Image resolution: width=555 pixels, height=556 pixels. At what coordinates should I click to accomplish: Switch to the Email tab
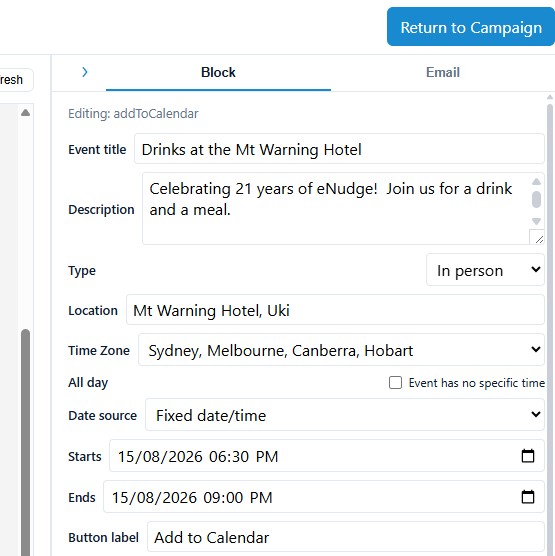[443, 72]
